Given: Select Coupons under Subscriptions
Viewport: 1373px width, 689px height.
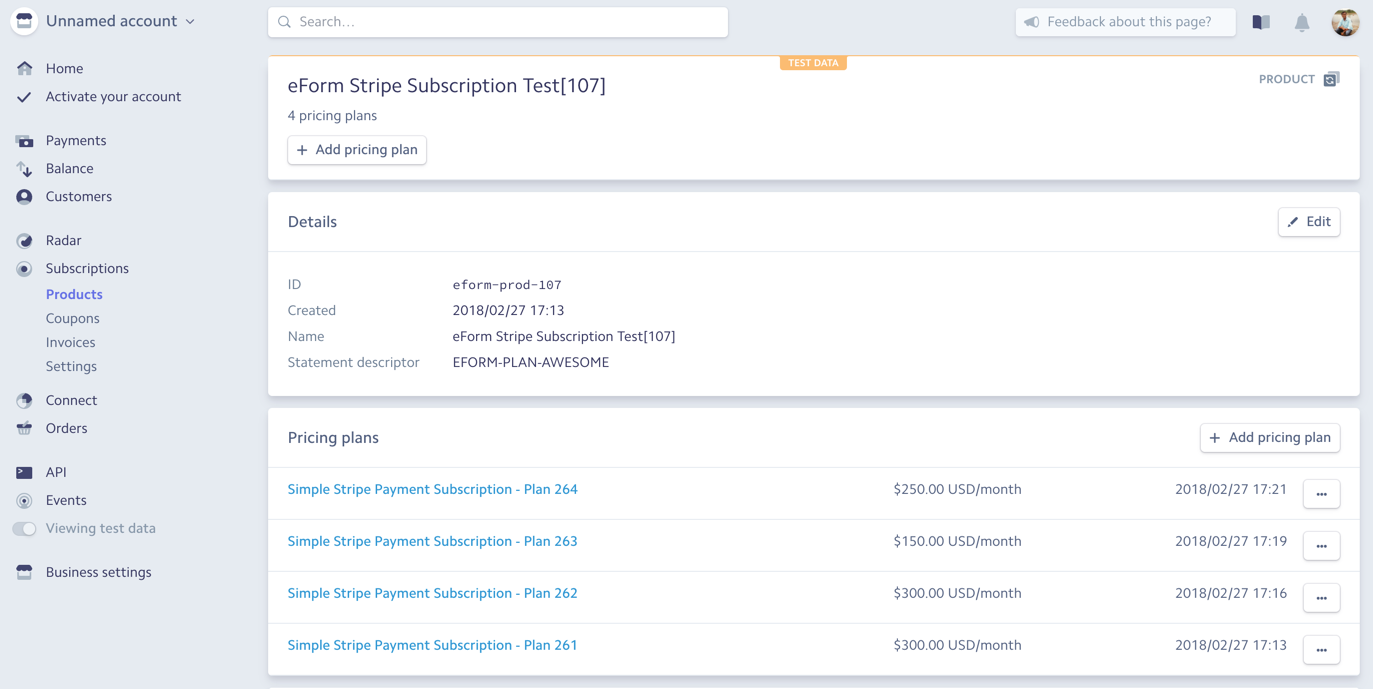Looking at the screenshot, I should [73, 319].
